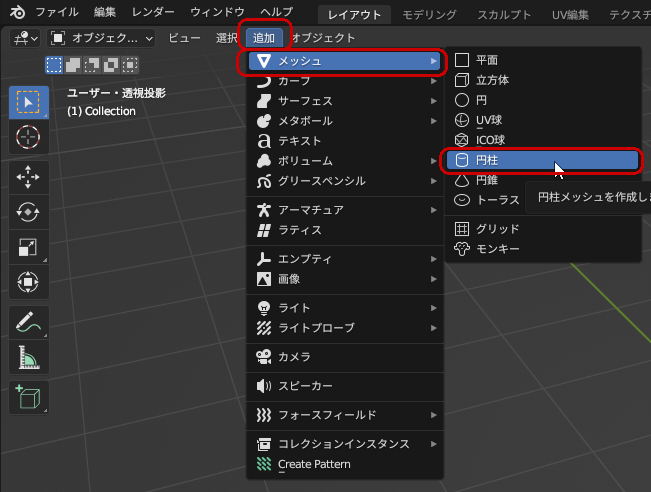Add a 円 mesh
The height and width of the screenshot is (492, 651).
coord(543,100)
